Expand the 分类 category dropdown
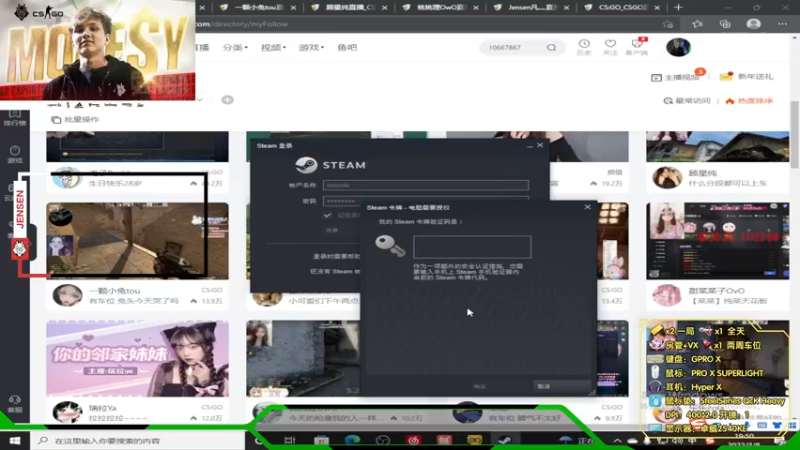Screen dimensions: 800x450 point(235,47)
